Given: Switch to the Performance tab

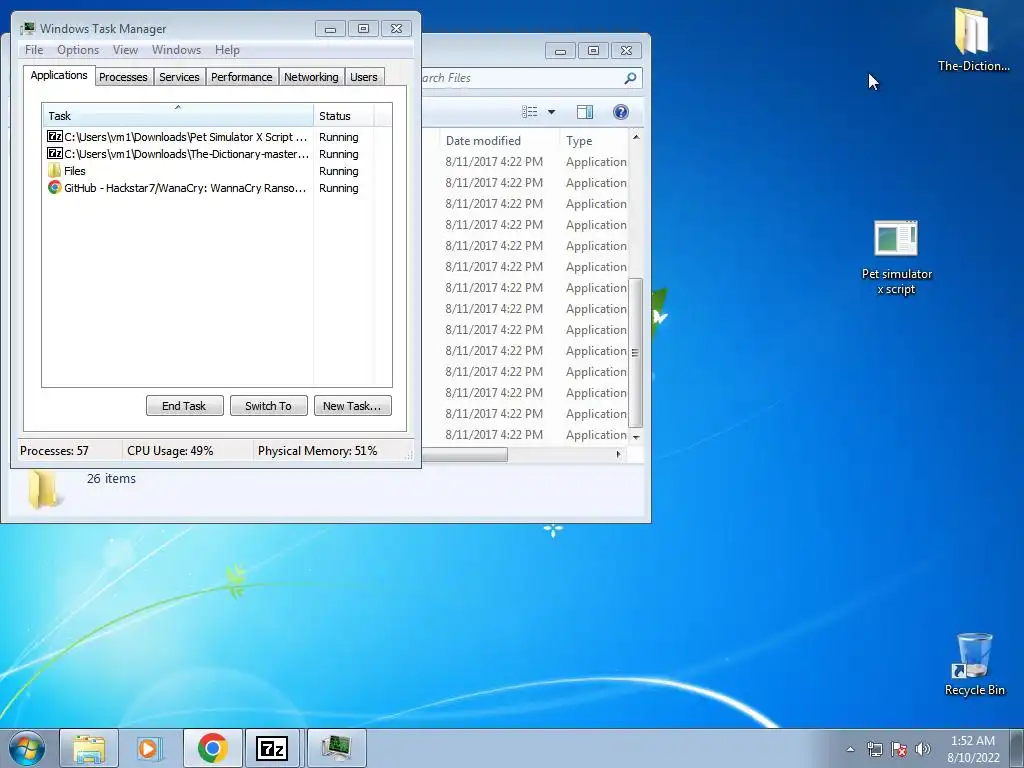Looking at the screenshot, I should 242,77.
